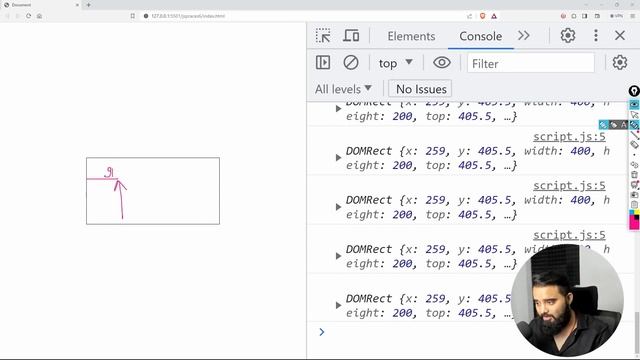Create a live expression with the eye icon
This screenshot has width=640, height=360.
pos(442,62)
